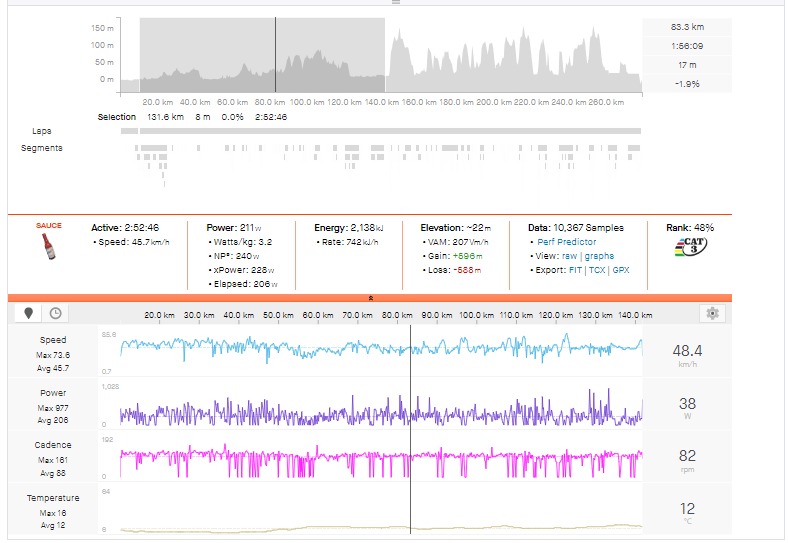Select the Cadence label in chart sidebar
788x543 pixels.
[53, 445]
